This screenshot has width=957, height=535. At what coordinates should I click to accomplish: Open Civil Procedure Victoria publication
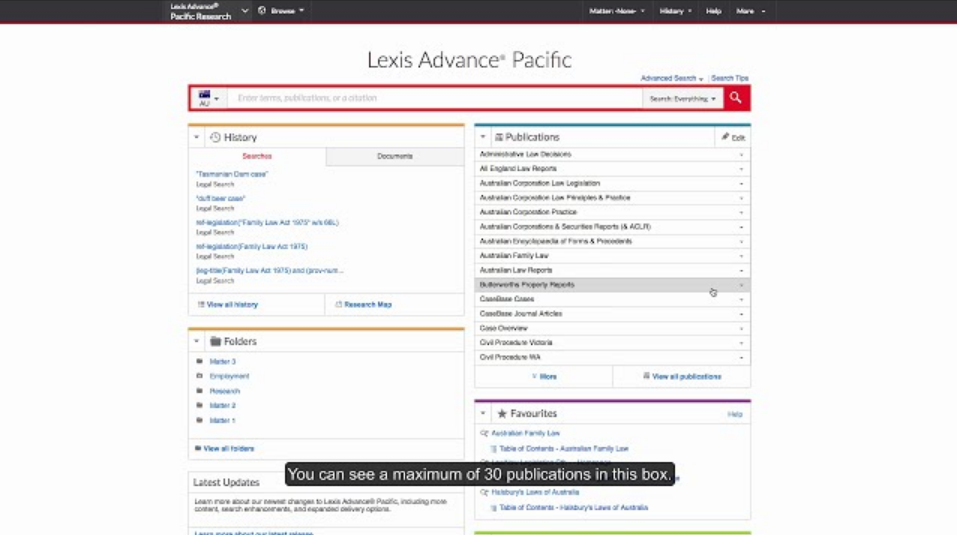pos(516,343)
